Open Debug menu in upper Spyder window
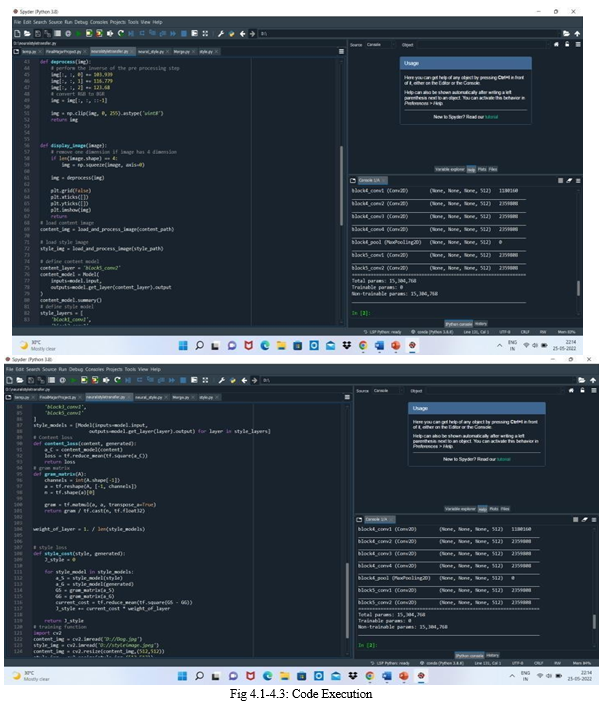 coord(81,22)
